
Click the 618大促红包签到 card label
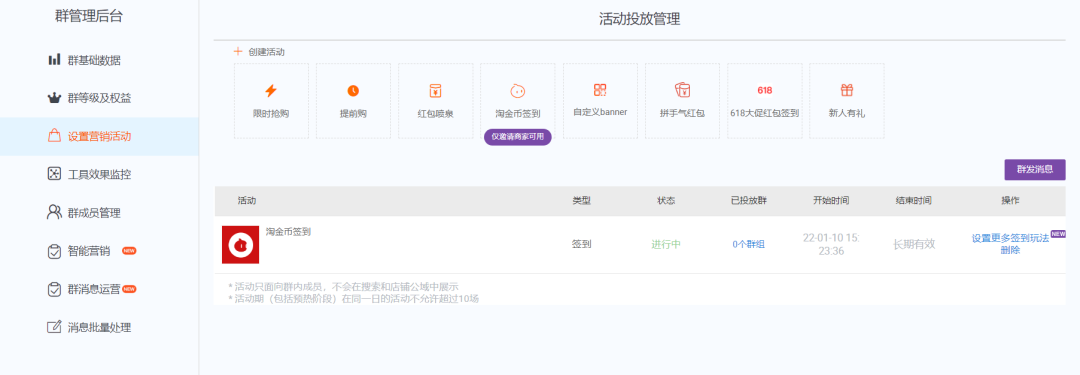click(x=765, y=113)
